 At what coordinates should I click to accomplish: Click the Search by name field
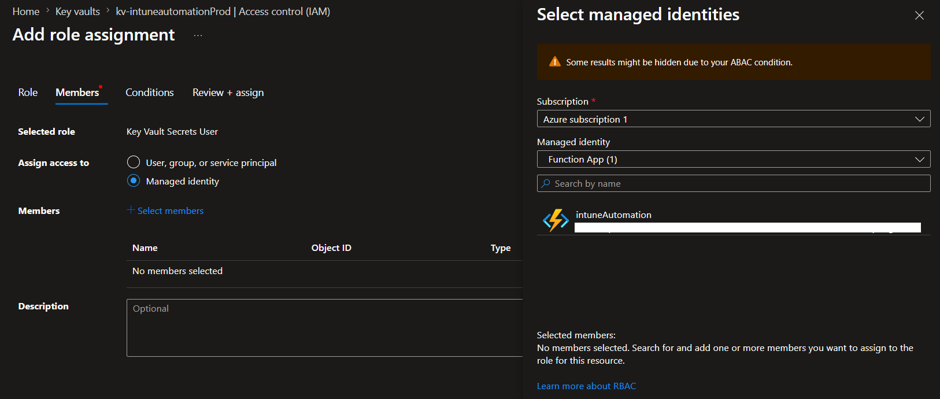pyautogui.click(x=733, y=183)
